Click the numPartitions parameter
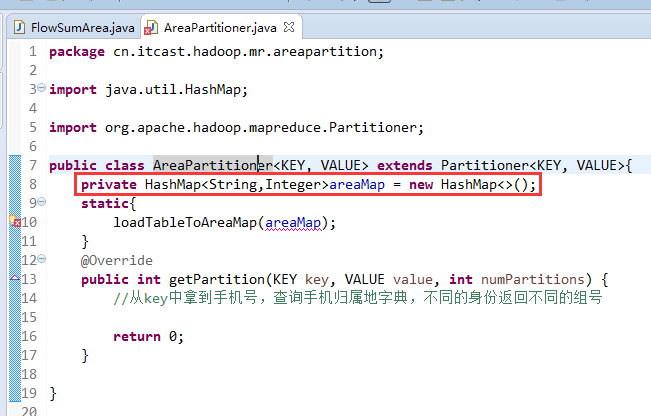Screen dimensions: 651x416 click(533, 279)
